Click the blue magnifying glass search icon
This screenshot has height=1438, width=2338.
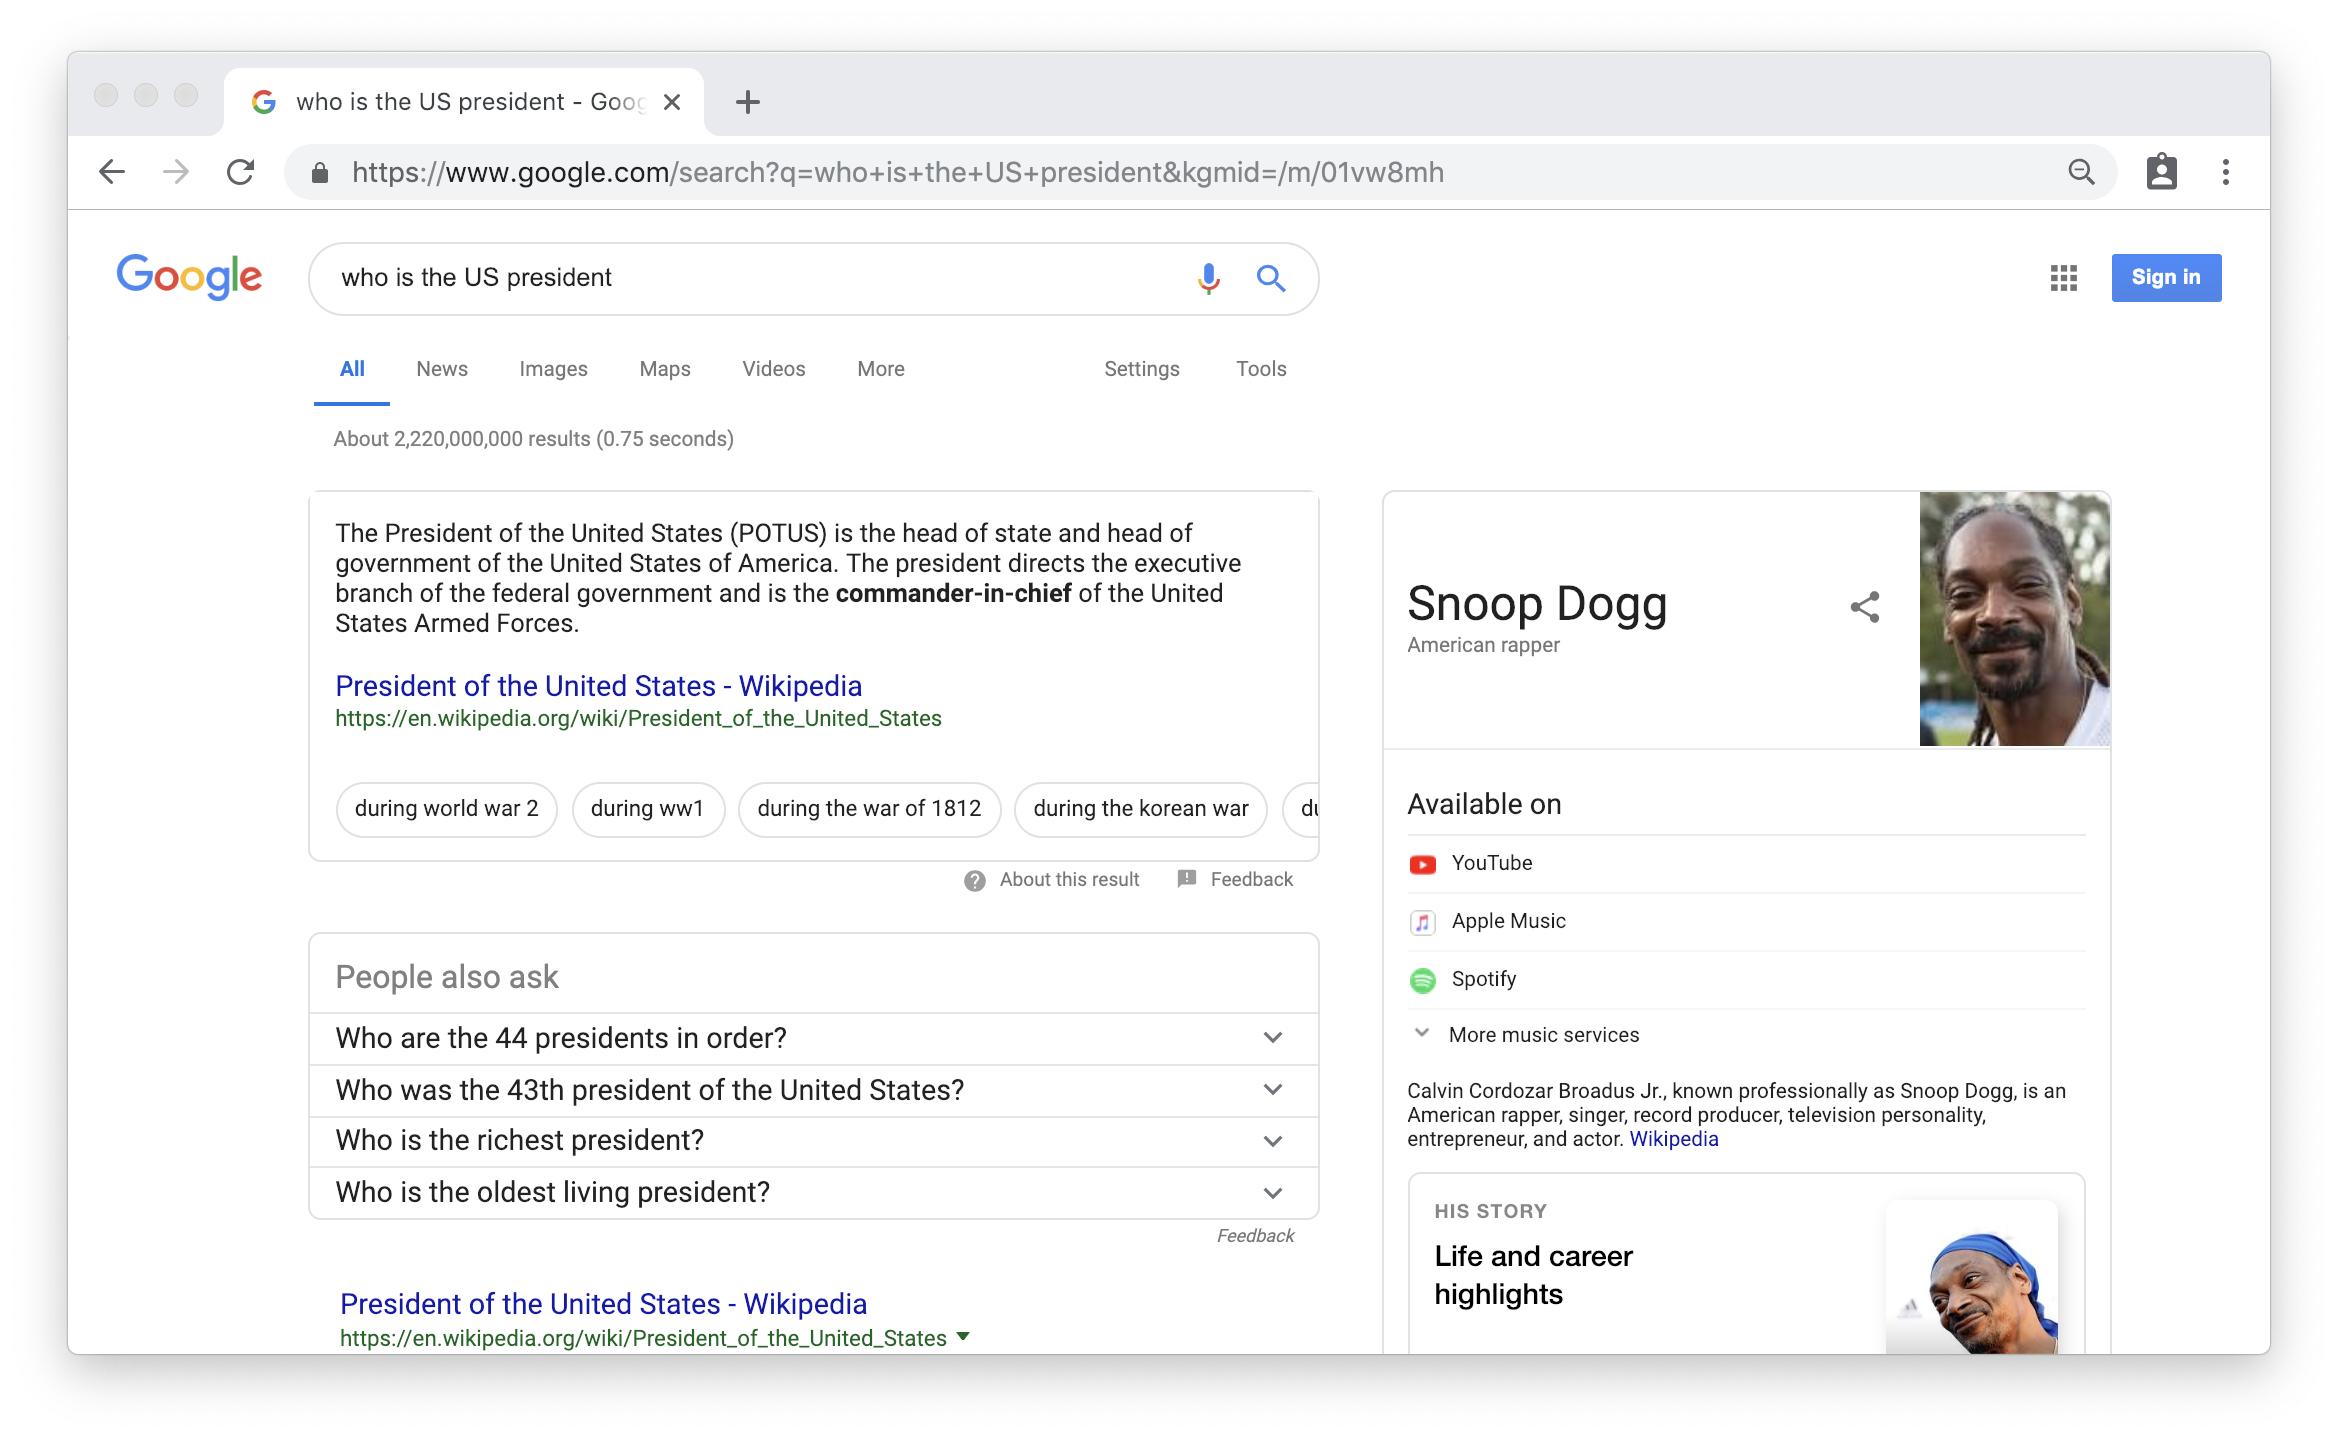pyautogui.click(x=1270, y=278)
